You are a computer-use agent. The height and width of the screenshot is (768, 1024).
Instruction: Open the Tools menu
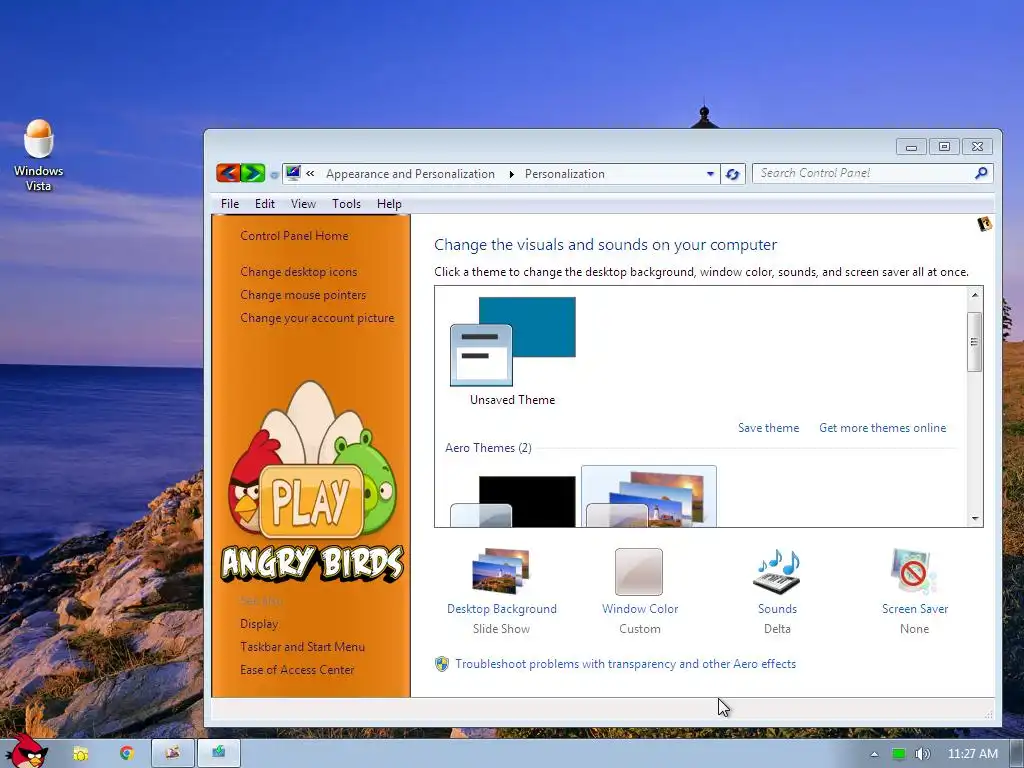346,204
